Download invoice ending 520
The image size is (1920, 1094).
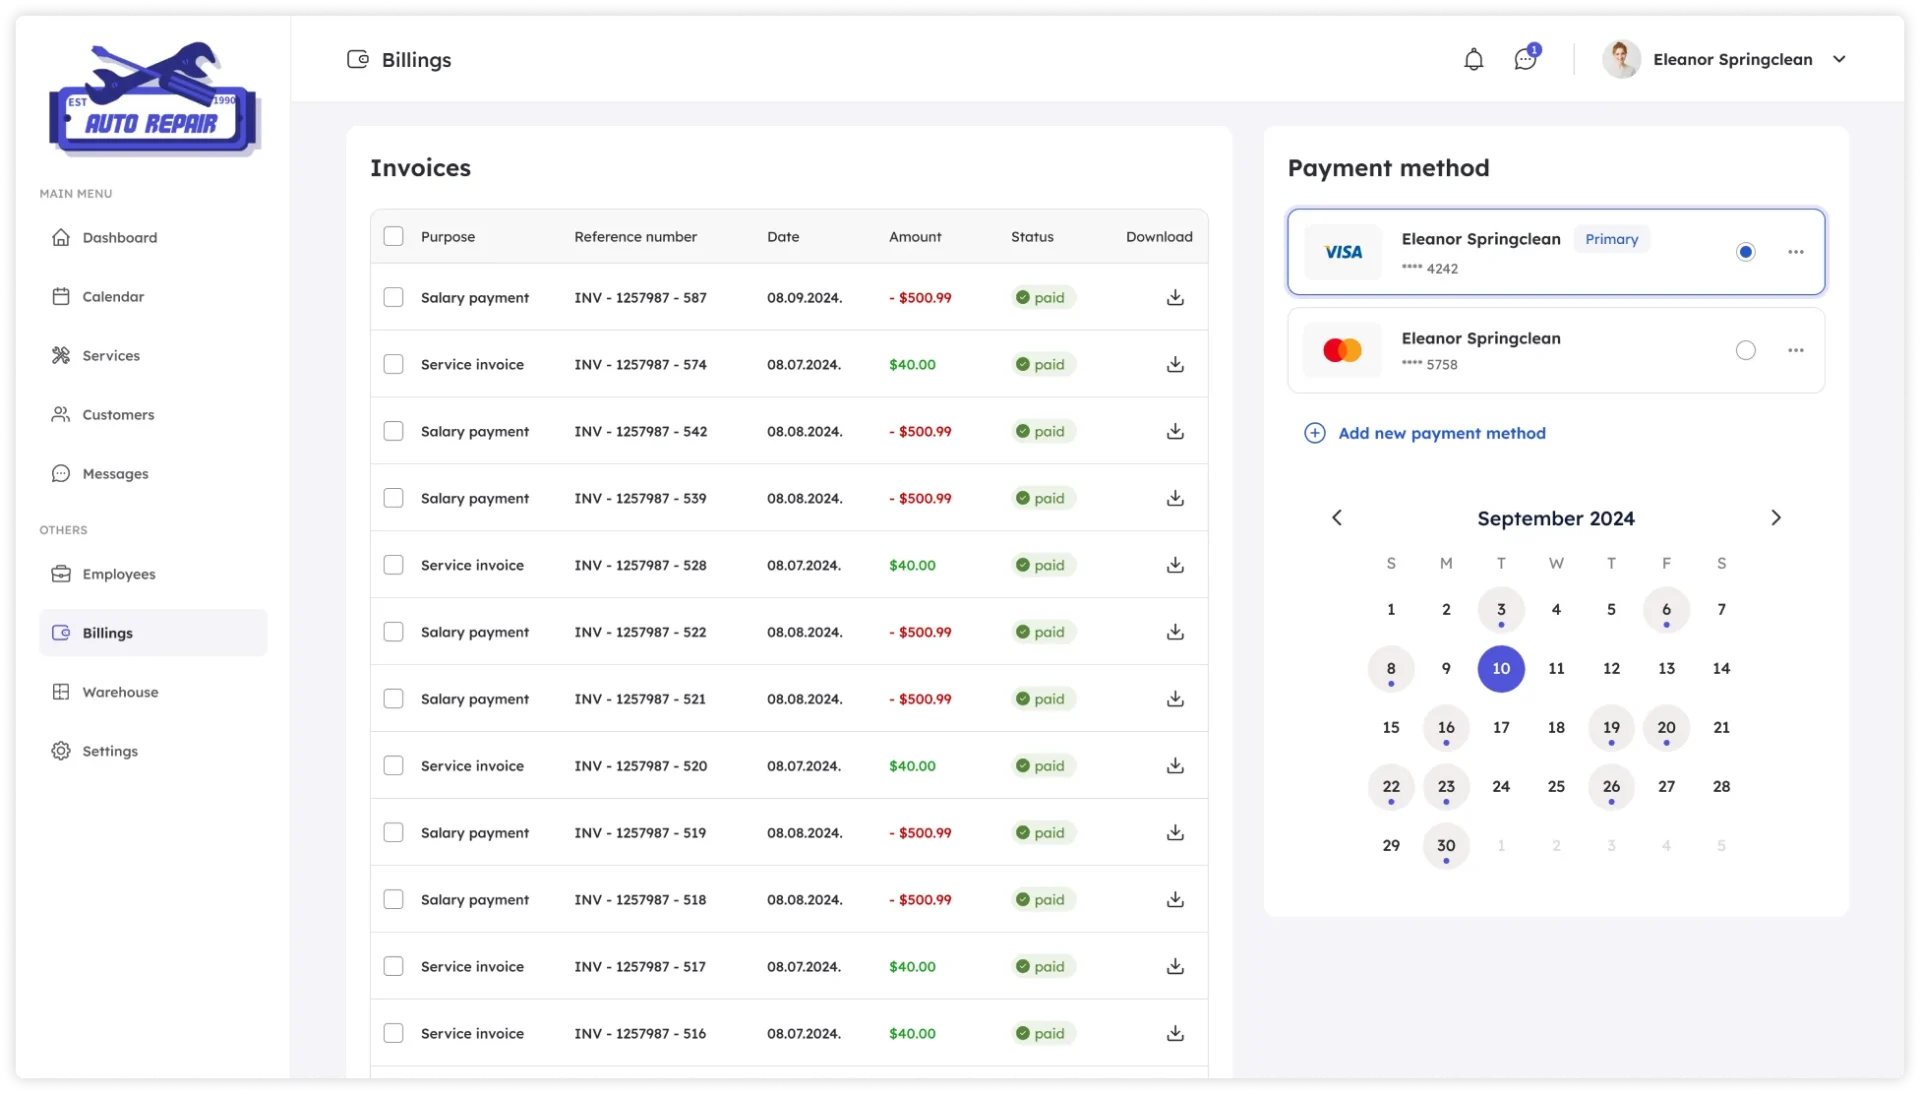coord(1175,766)
